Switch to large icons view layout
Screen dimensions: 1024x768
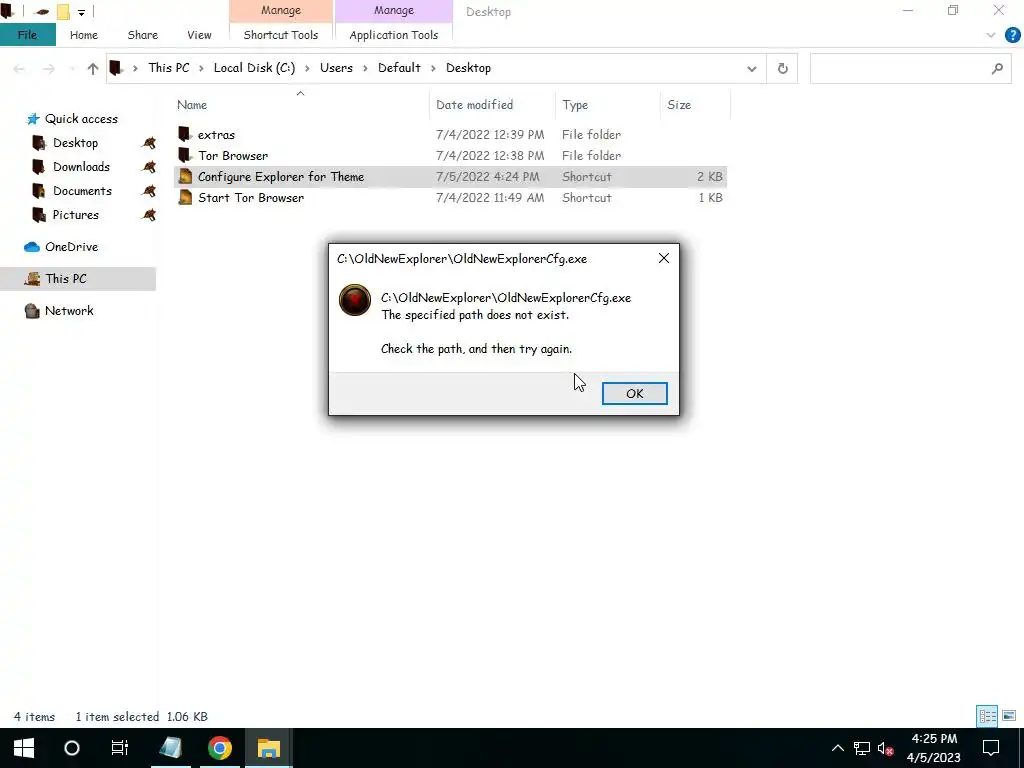[1009, 716]
